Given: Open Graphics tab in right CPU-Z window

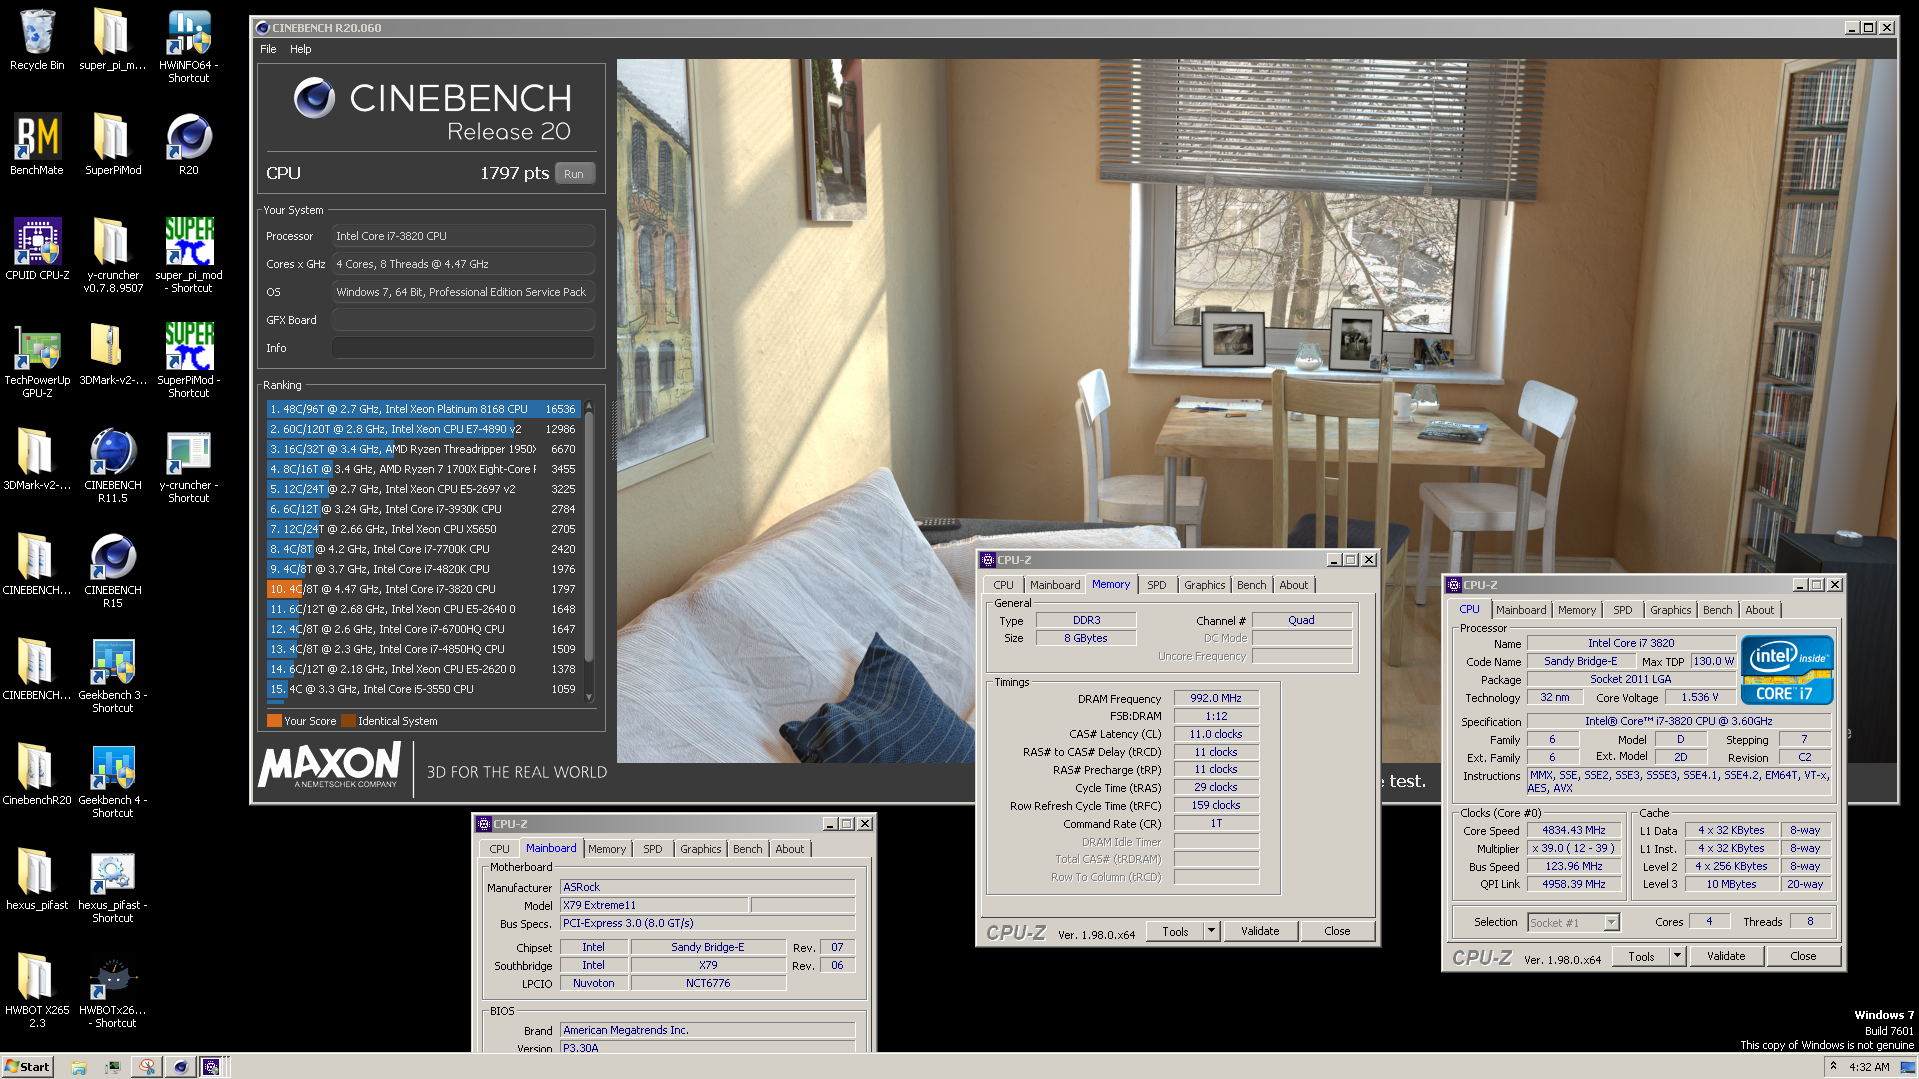Looking at the screenshot, I should (1670, 610).
